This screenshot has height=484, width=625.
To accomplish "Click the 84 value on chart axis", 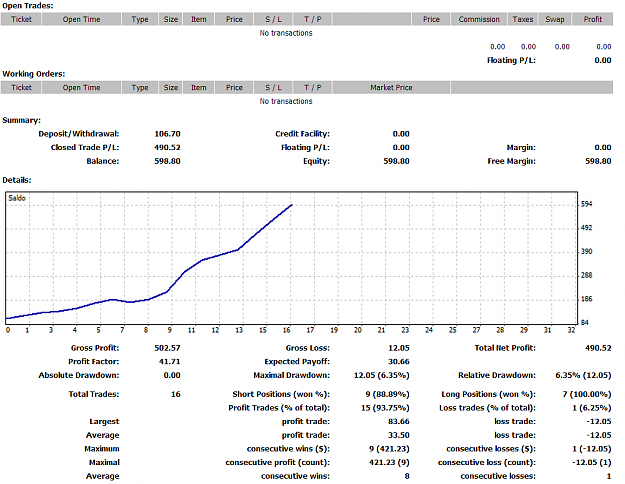I will point(585,323).
